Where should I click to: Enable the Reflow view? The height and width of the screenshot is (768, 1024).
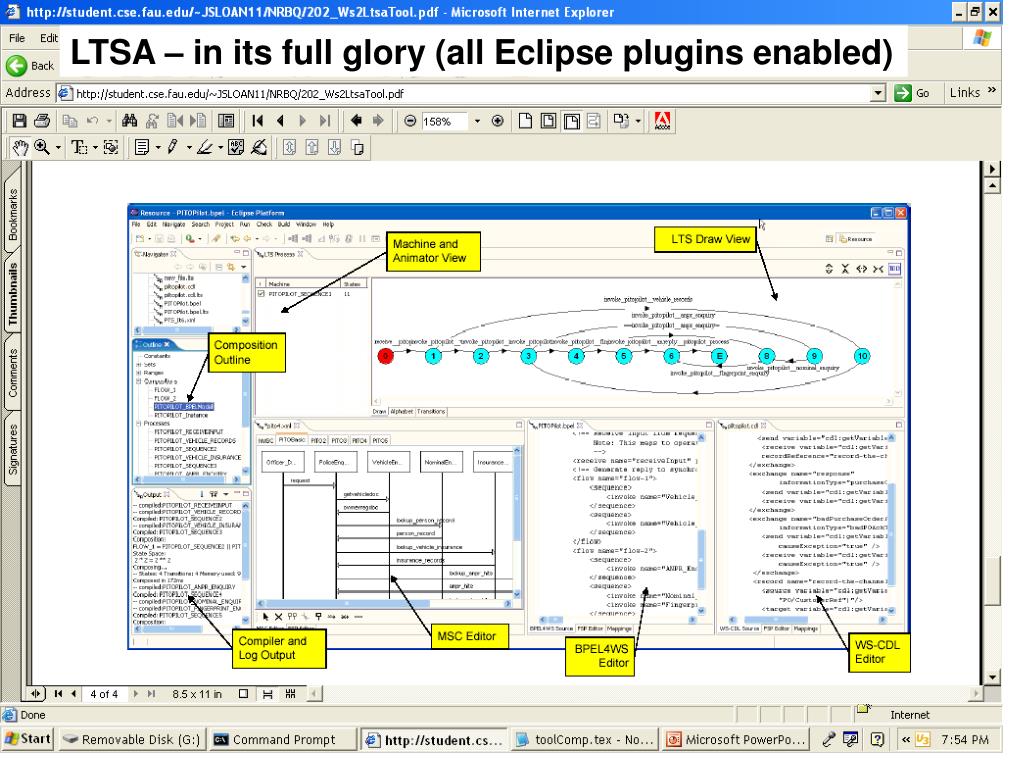(x=594, y=121)
